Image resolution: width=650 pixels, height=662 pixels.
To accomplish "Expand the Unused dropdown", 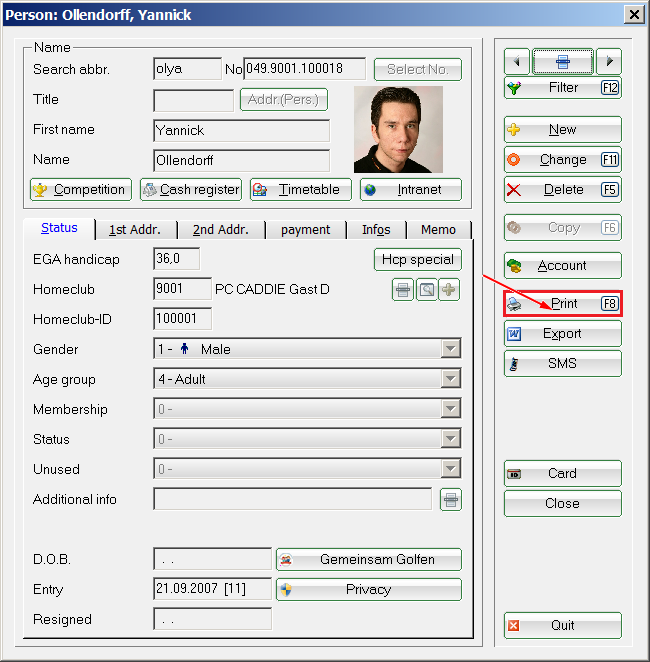I will click(x=451, y=469).
